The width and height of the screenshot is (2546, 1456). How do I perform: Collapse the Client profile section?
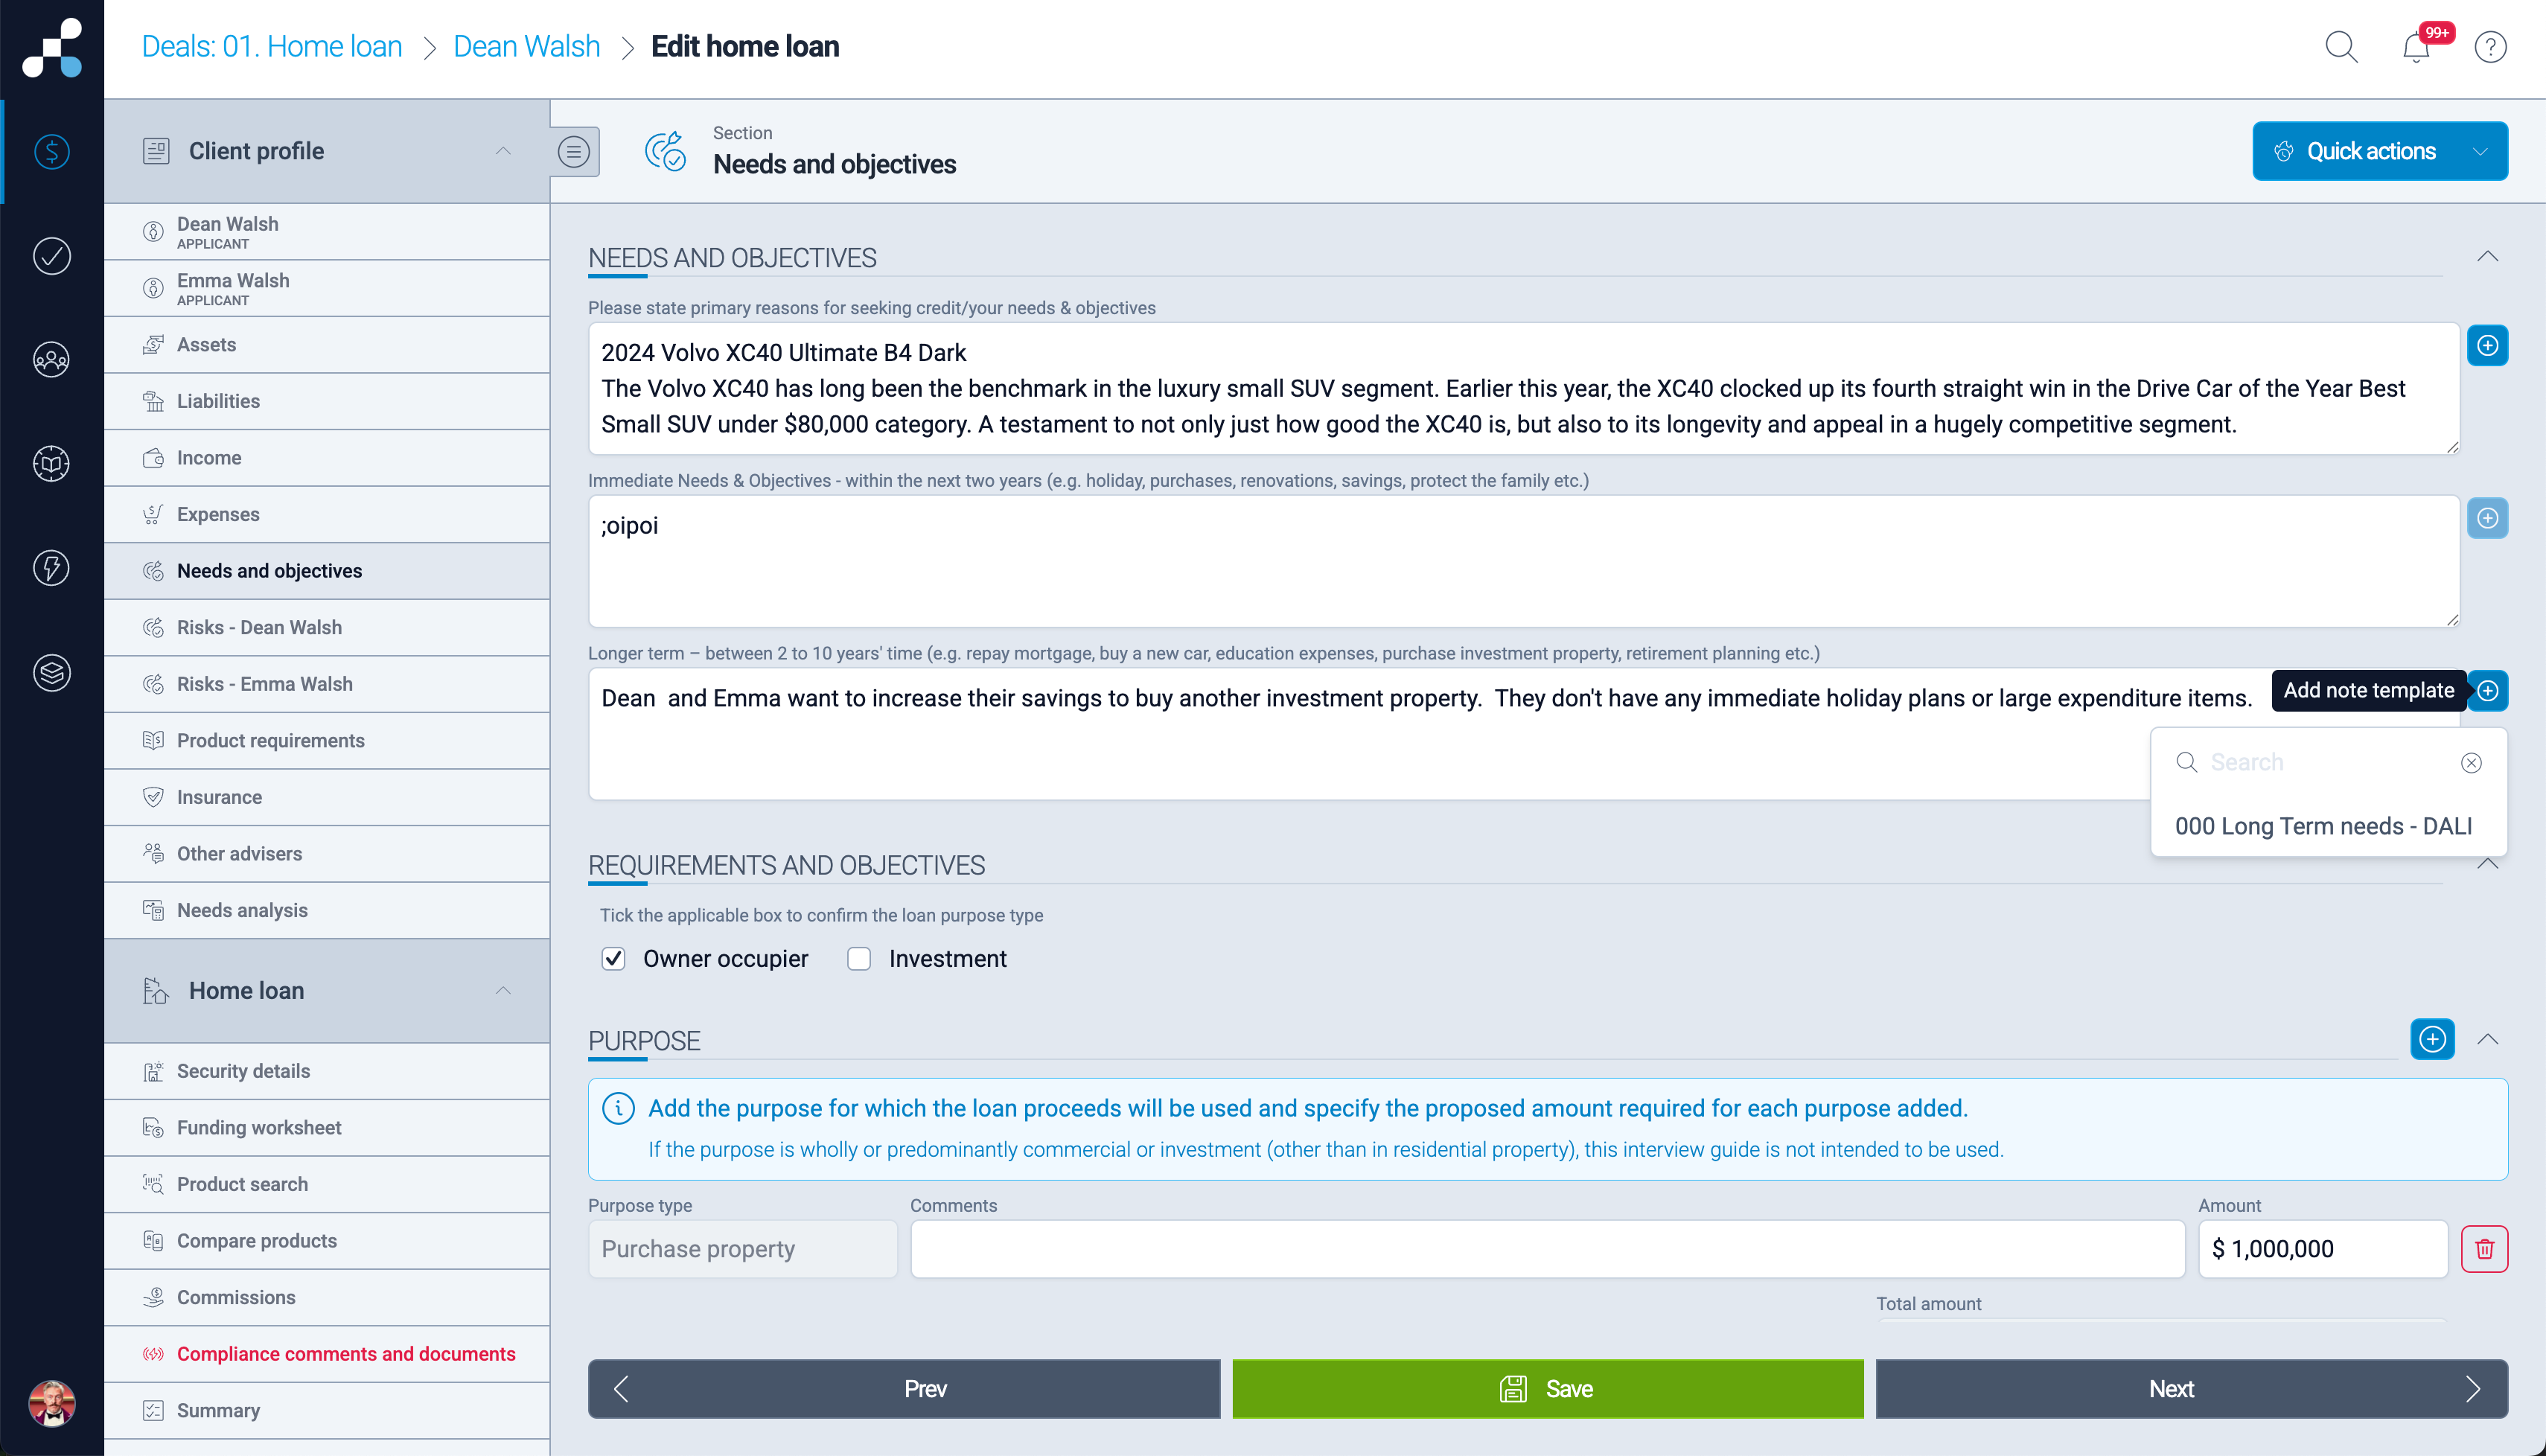[503, 151]
